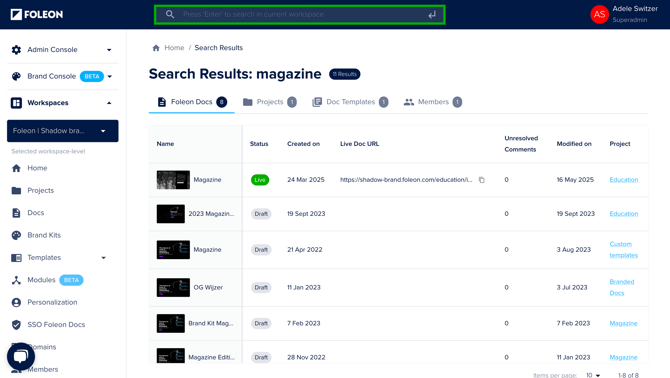Click the Draft badge for 2023 Magazine

point(261,214)
